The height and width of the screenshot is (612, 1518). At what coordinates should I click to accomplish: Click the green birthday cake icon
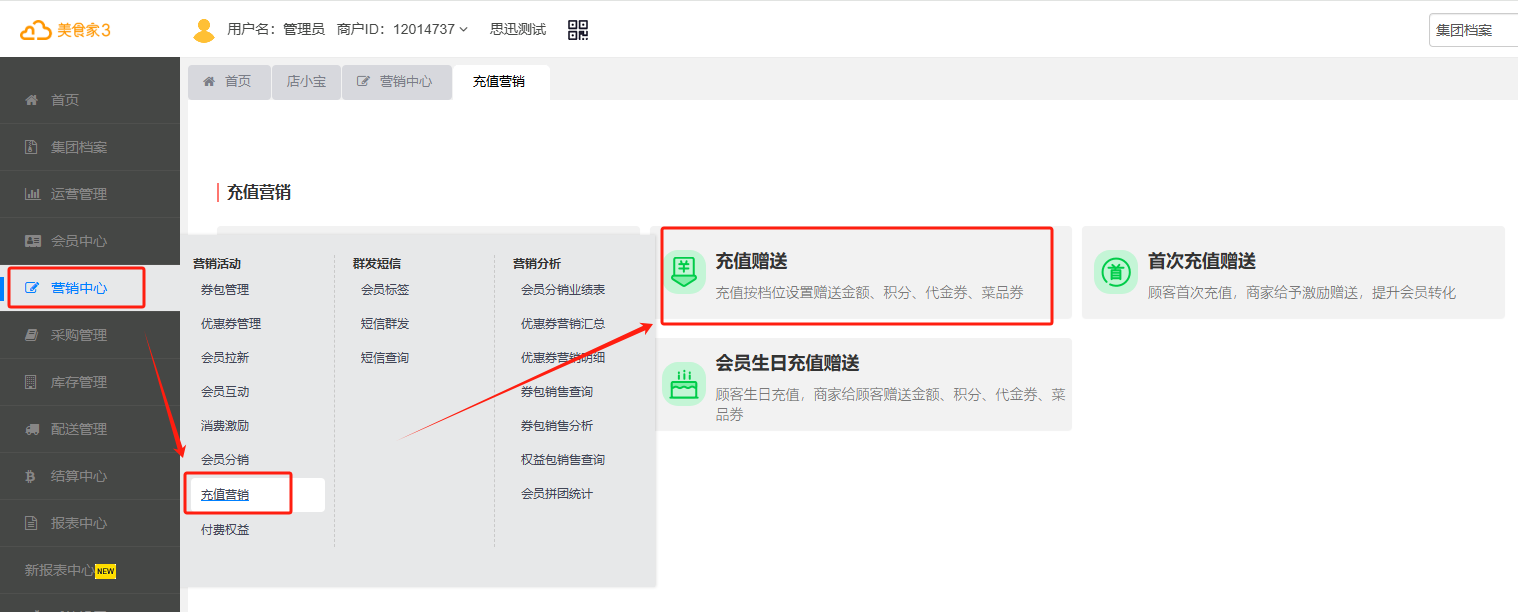[x=684, y=384]
